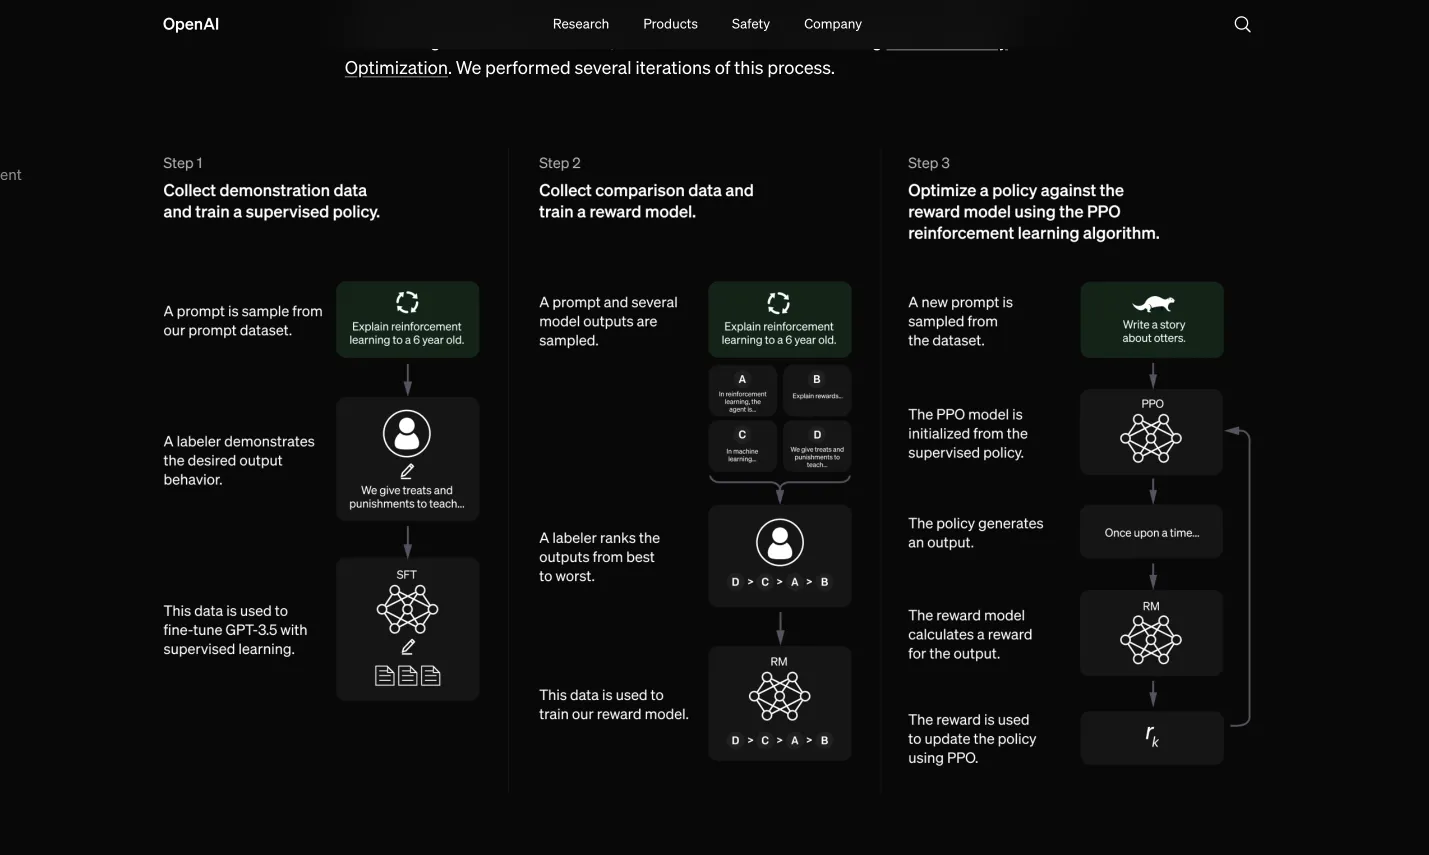
Task: Click 'A prompt and several model outputs are sampled.'
Action: (x=608, y=322)
